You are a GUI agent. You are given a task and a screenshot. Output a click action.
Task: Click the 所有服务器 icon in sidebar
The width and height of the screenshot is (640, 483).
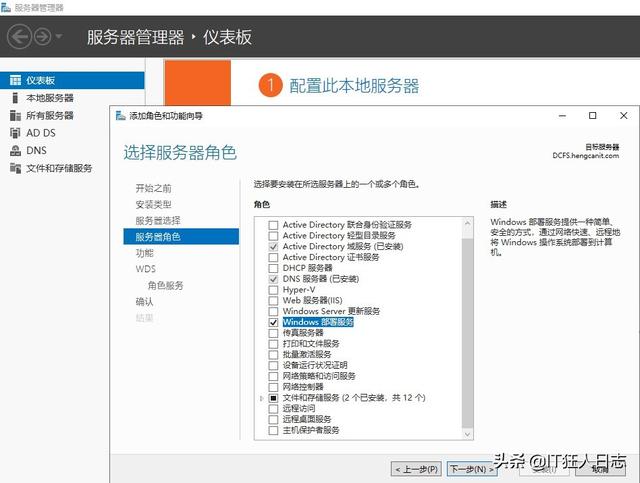click(15, 116)
